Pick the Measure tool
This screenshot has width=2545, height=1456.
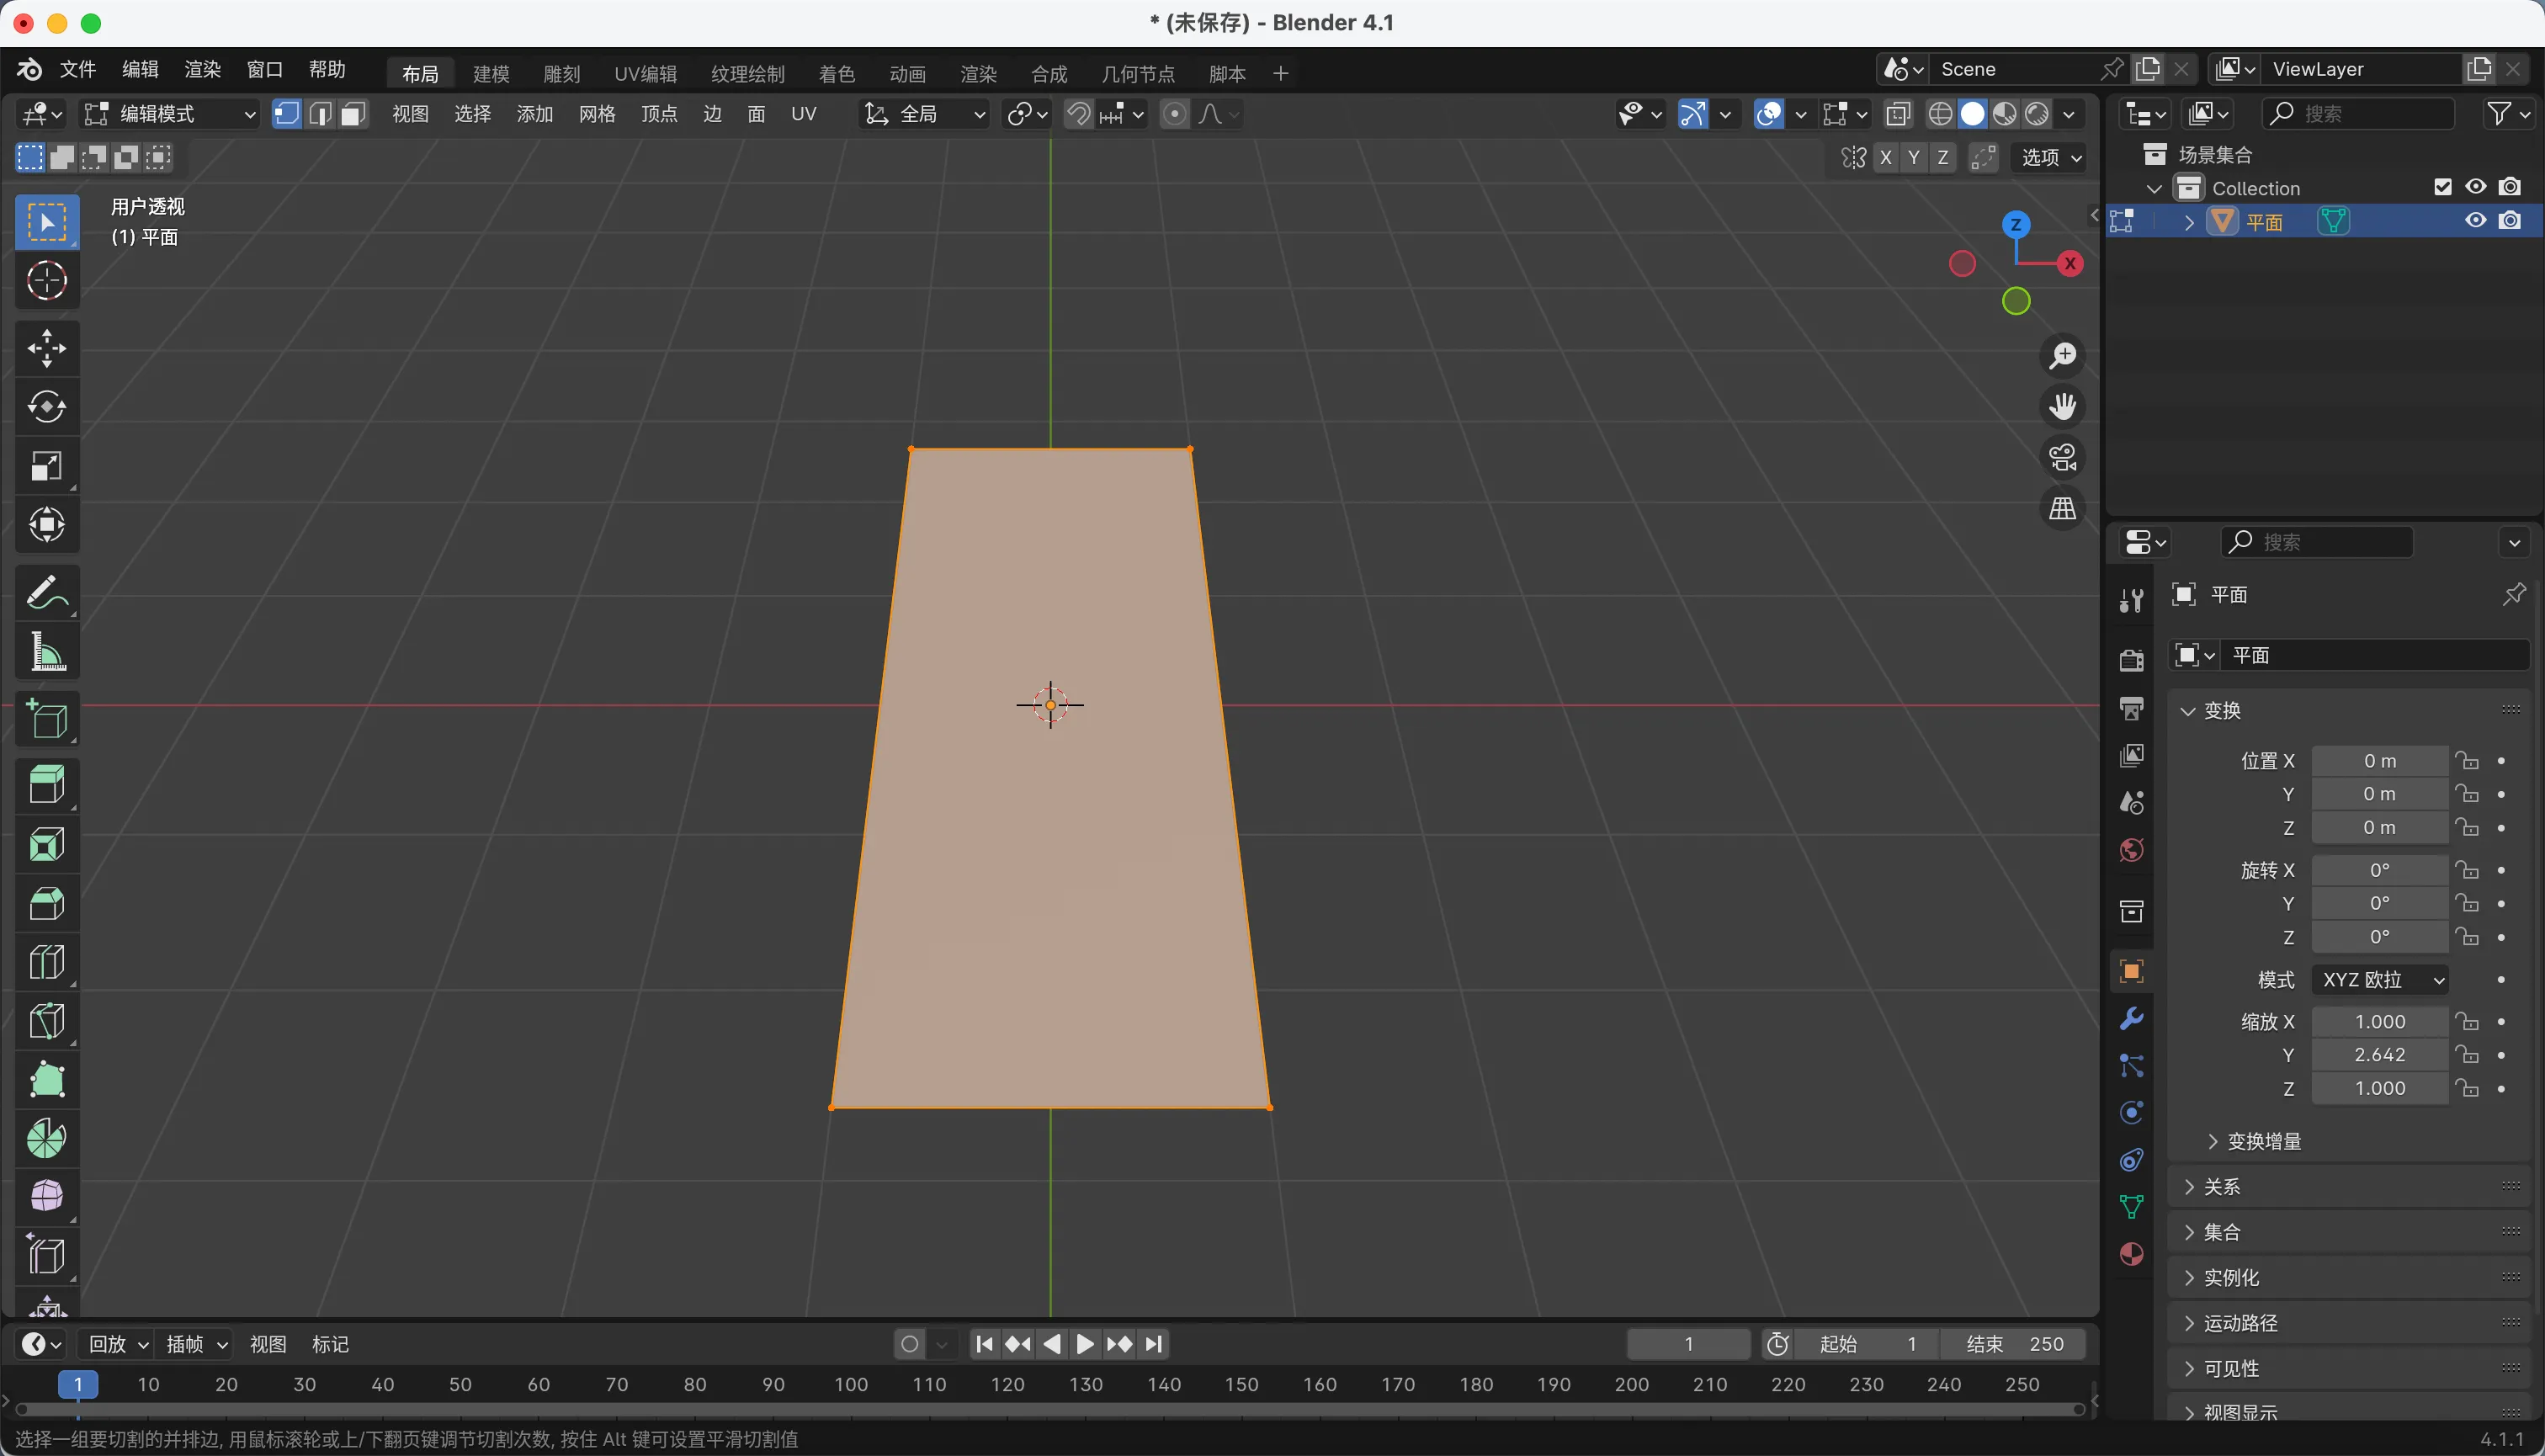coord(46,652)
